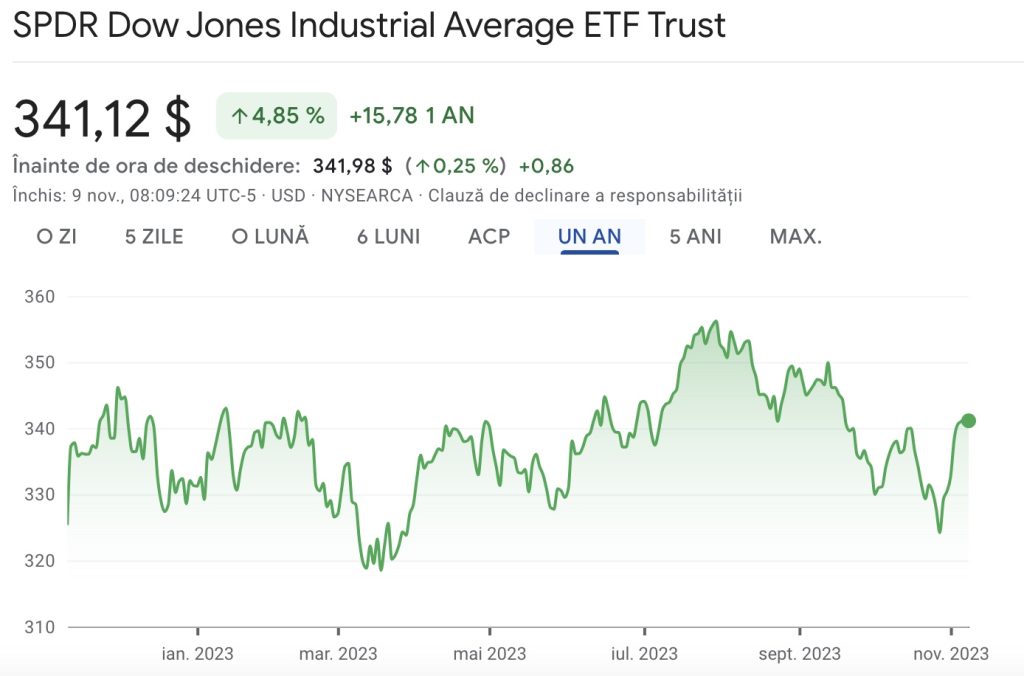This screenshot has height=676, width=1024.
Task: Click the 341,12 $ price value
Action: (x=100, y=118)
